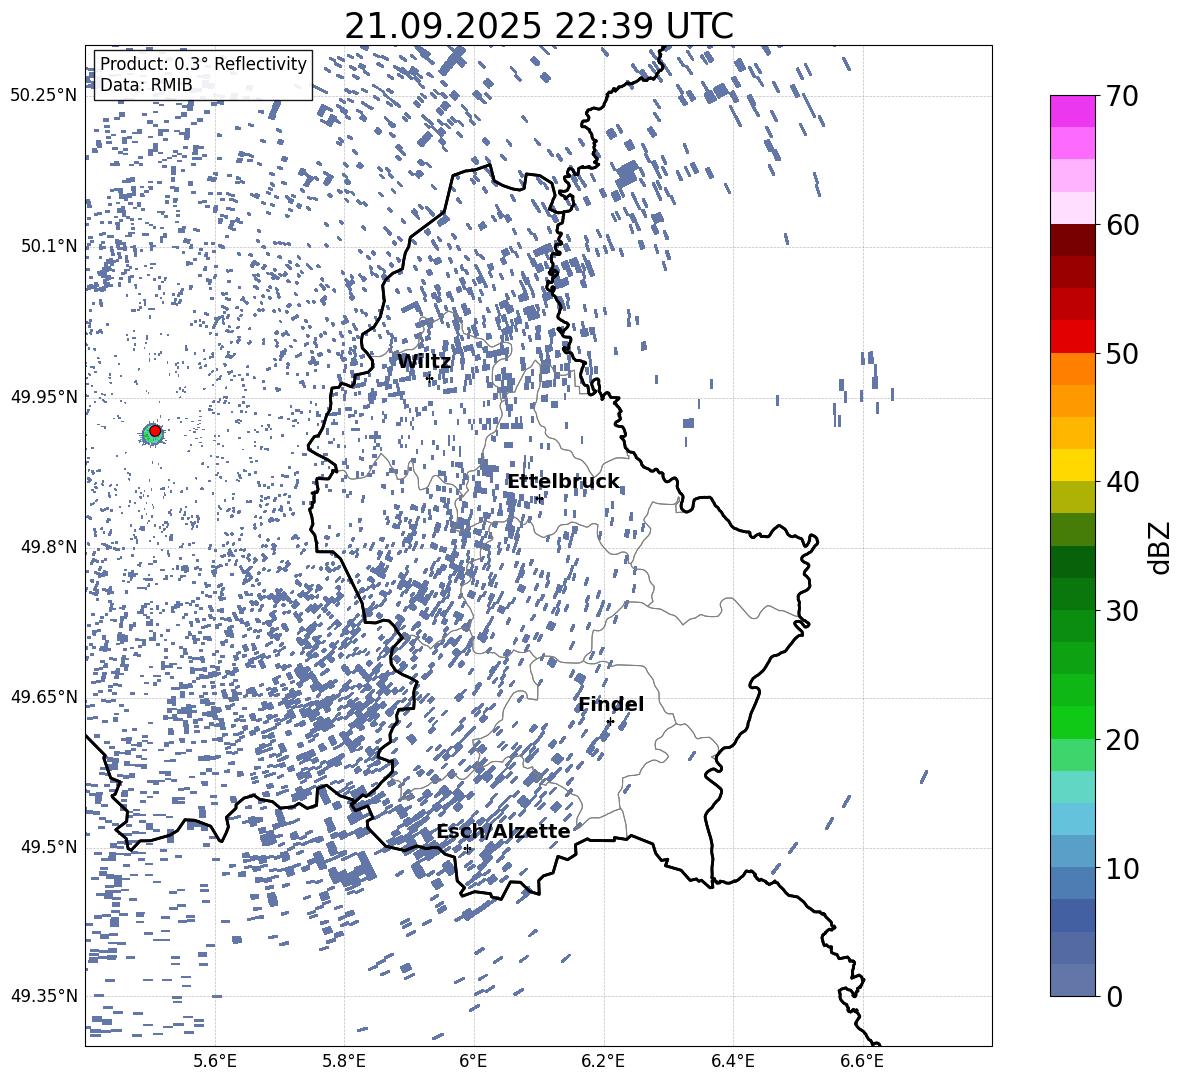Click the bright red colorbar segment near 50
Screen dimensions: 1184x1081
tap(1073, 336)
